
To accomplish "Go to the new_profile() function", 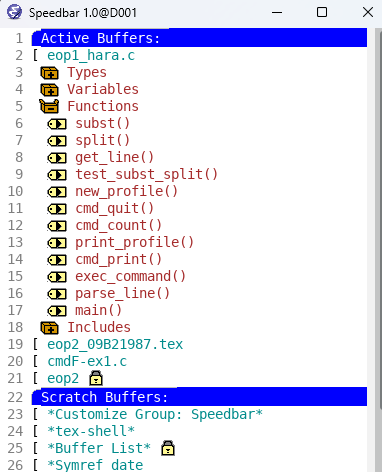I will click(126, 191).
